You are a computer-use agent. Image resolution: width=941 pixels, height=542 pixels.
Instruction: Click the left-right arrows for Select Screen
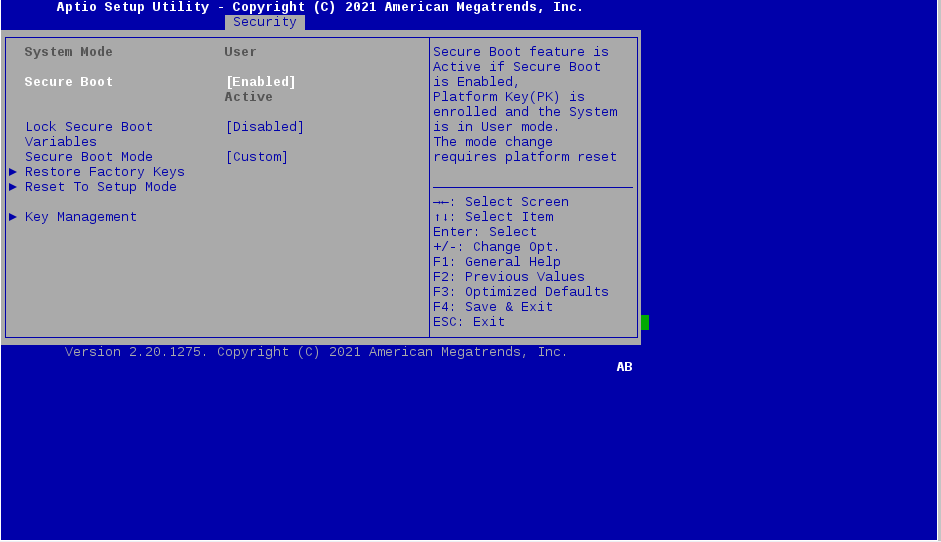444,202
